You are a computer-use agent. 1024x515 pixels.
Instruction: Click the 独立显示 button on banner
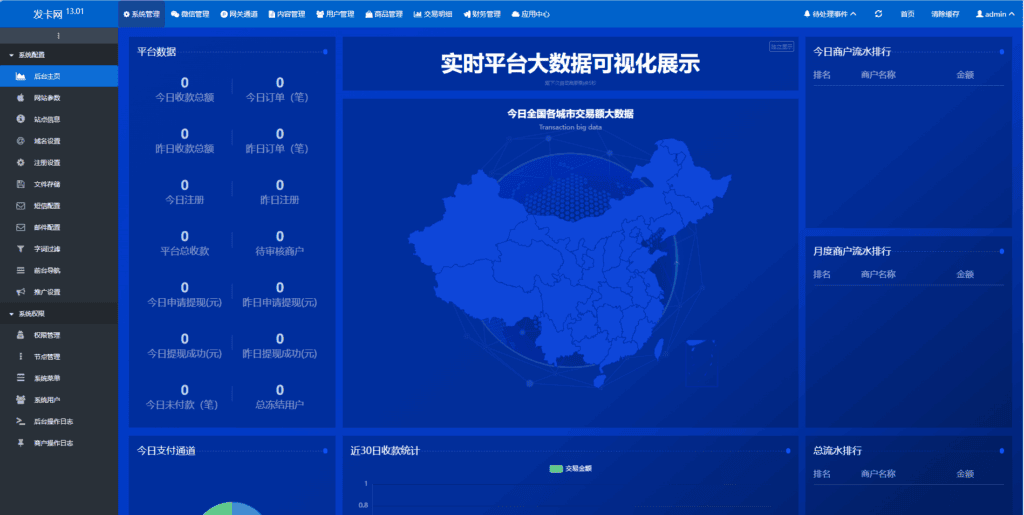coord(782,46)
